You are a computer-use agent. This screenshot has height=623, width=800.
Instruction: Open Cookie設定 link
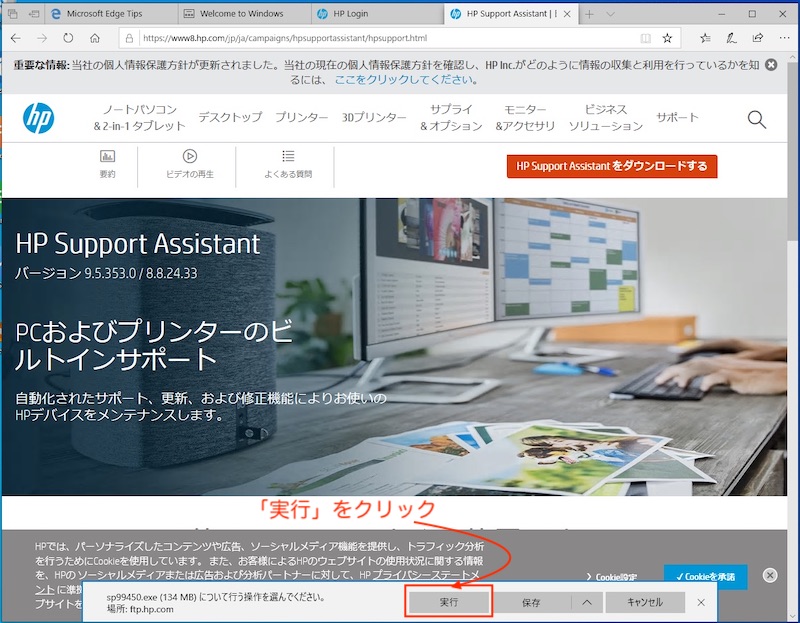click(612, 577)
